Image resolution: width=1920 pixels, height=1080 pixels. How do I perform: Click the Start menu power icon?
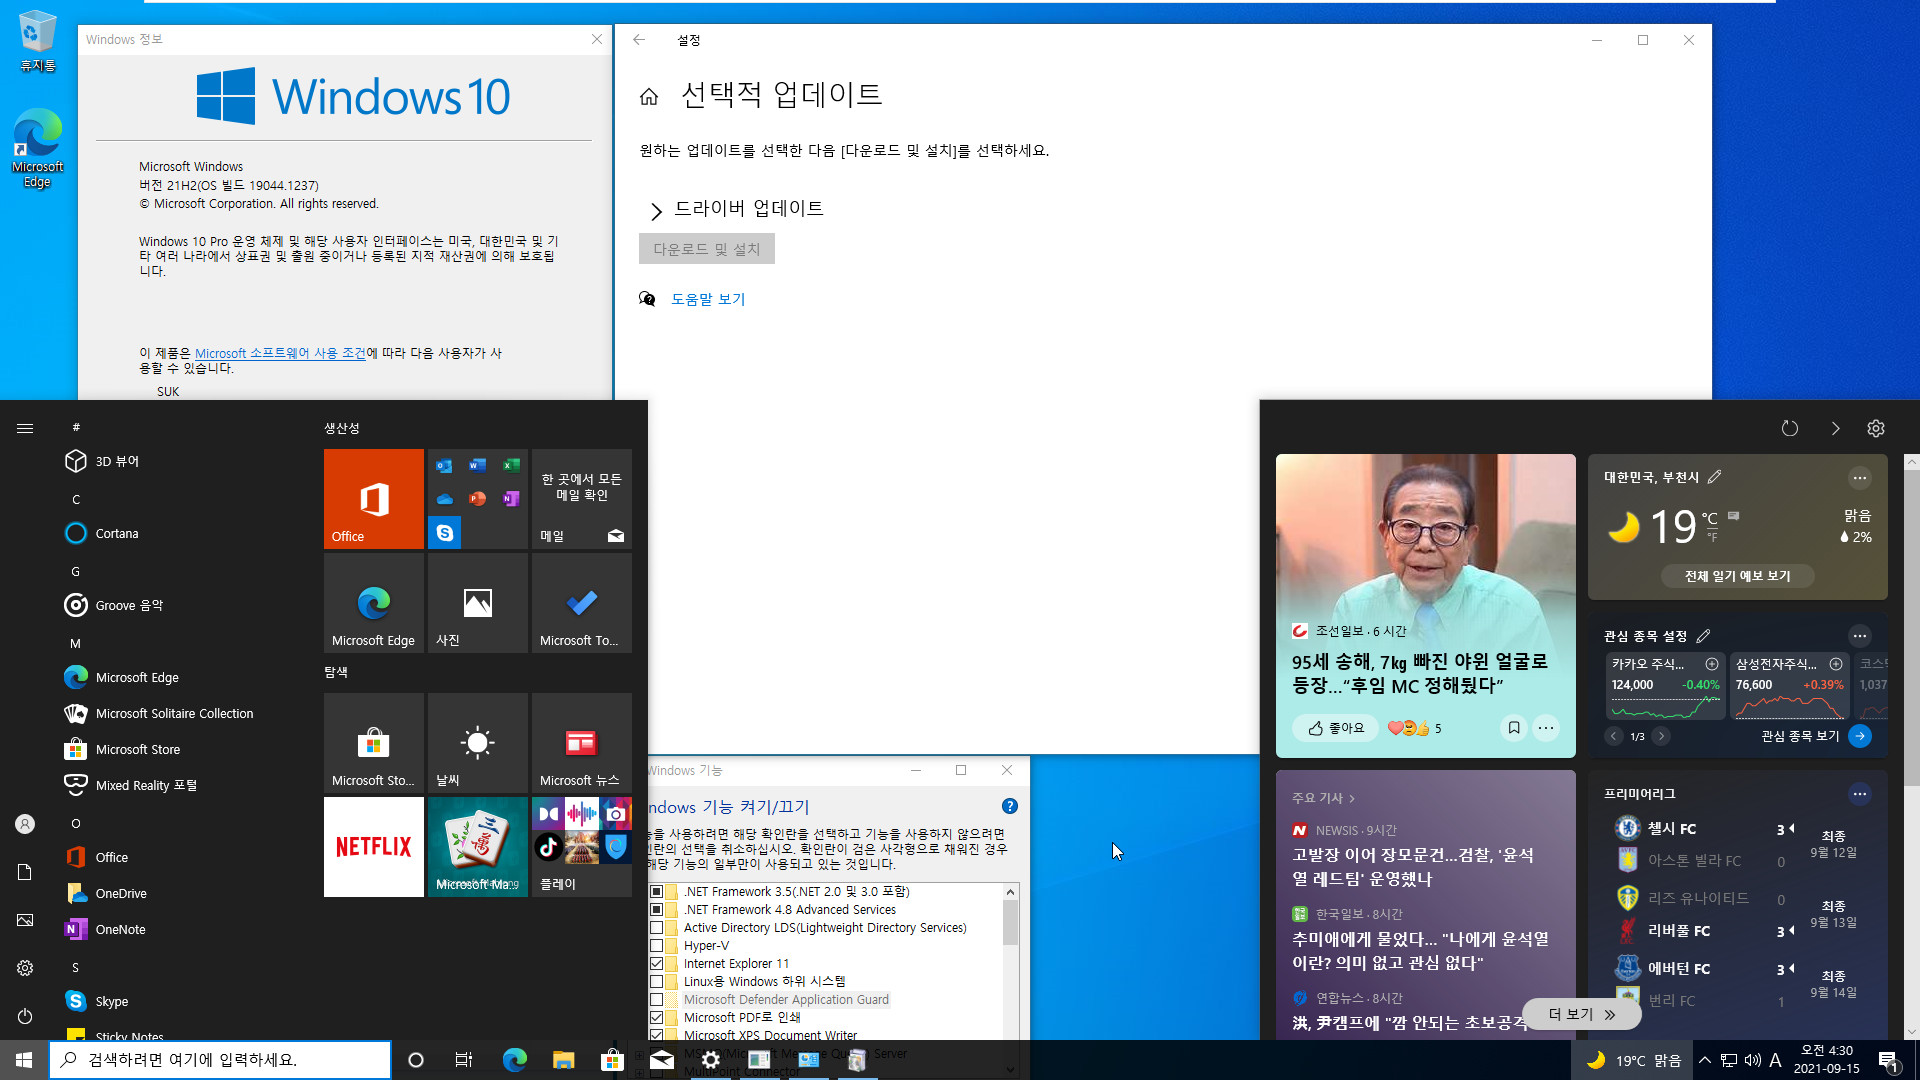pos(25,1016)
